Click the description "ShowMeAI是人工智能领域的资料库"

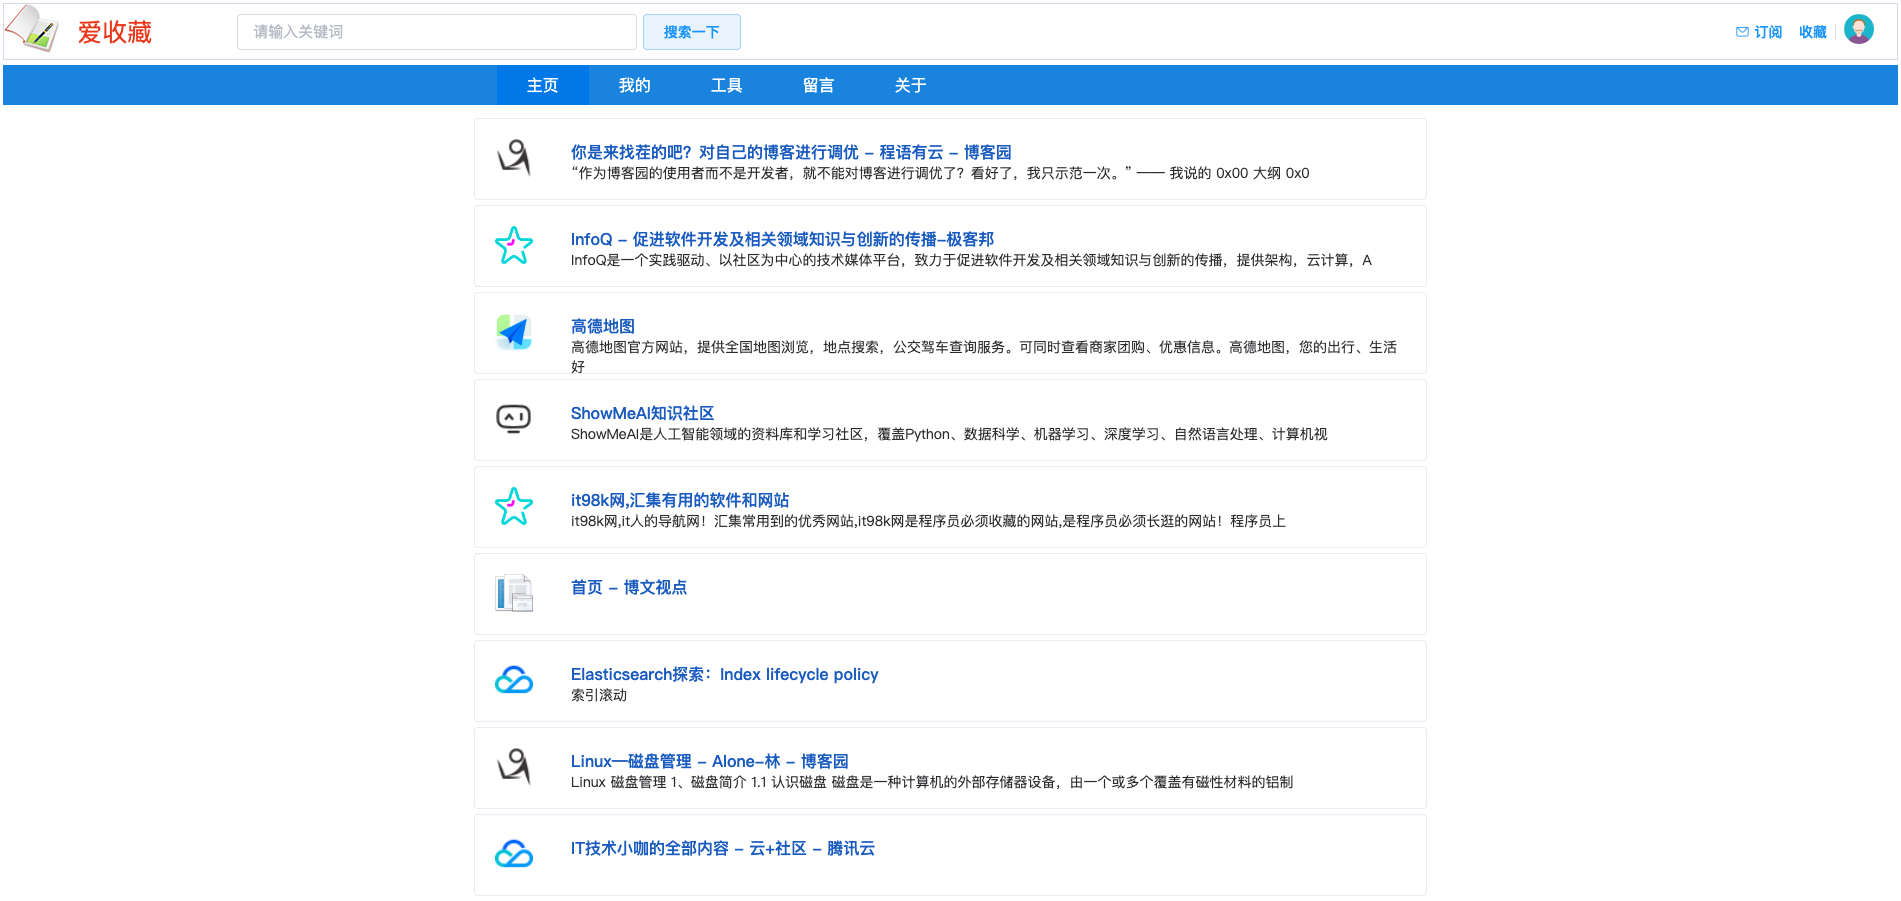click(x=949, y=434)
